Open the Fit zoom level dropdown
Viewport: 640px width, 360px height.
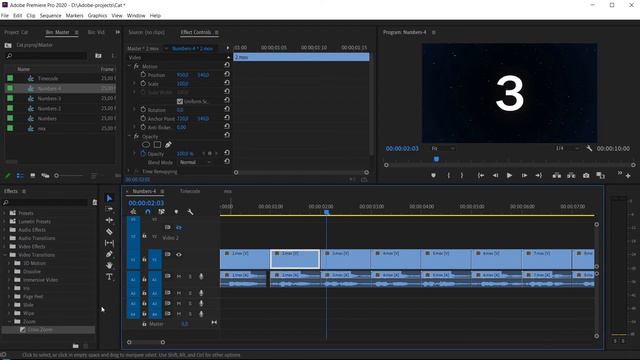443,149
